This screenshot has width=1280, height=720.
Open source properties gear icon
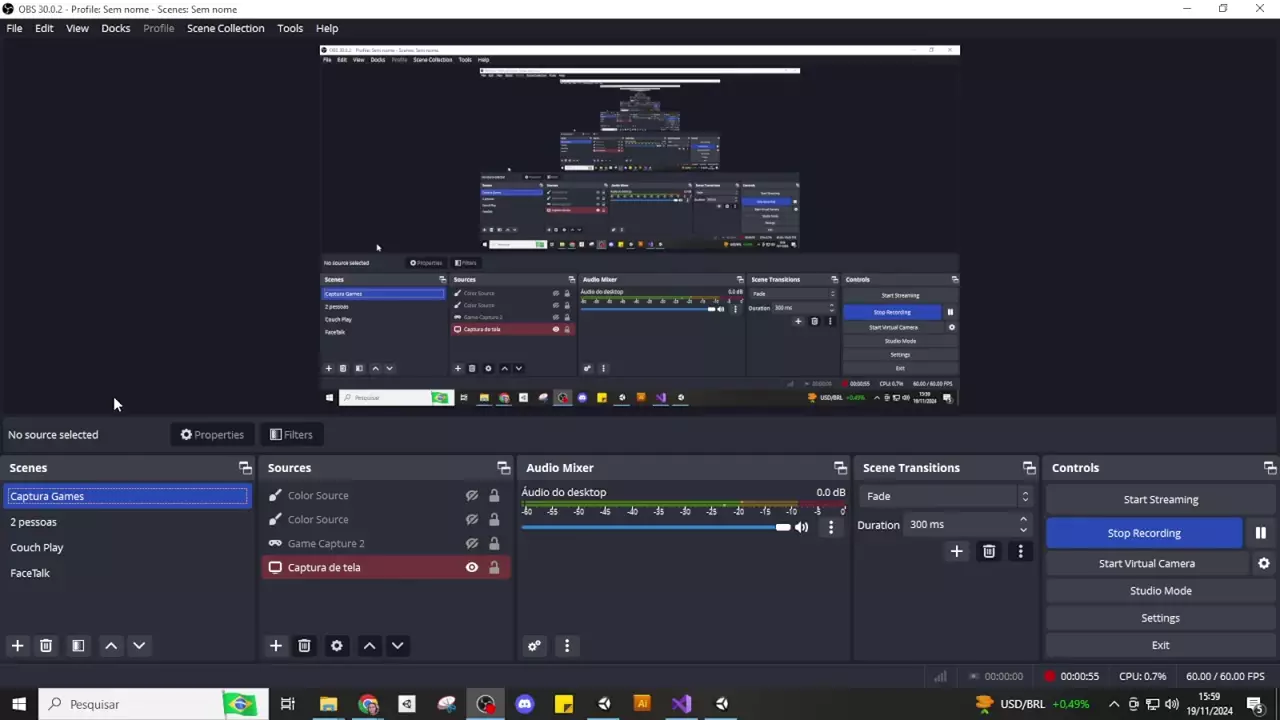click(337, 646)
